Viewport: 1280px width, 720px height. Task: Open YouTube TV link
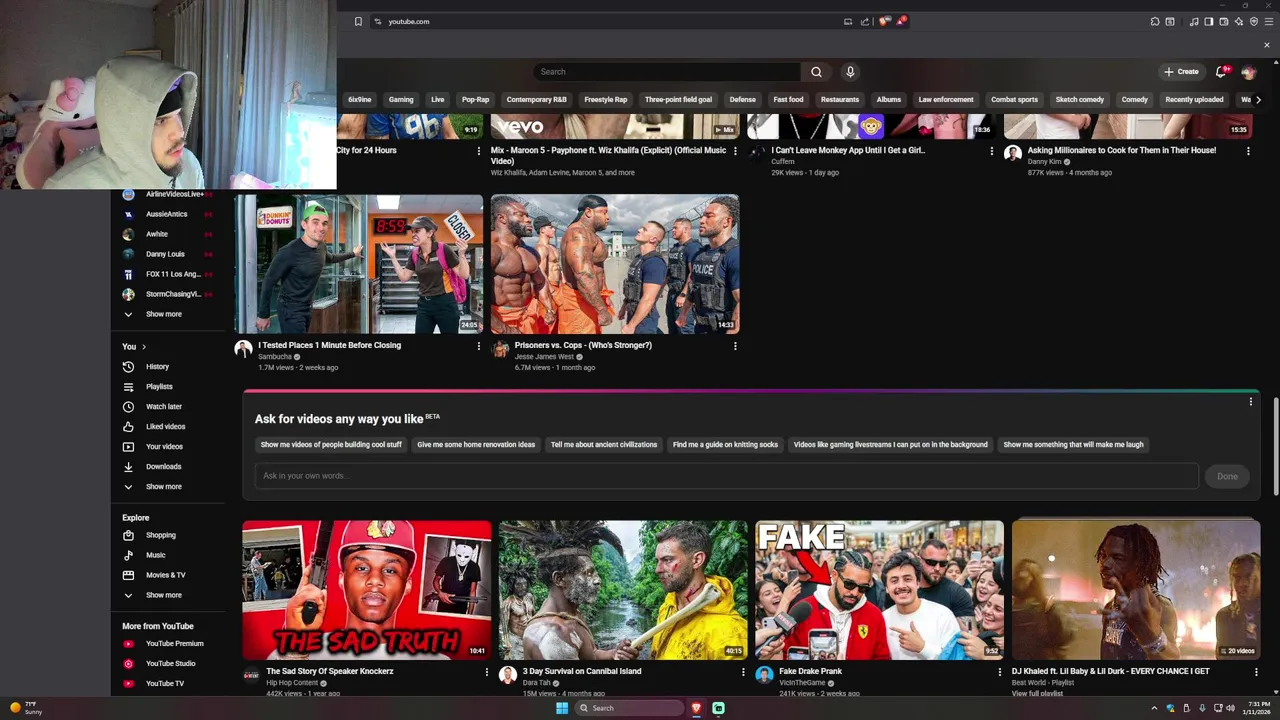pyautogui.click(x=167, y=684)
